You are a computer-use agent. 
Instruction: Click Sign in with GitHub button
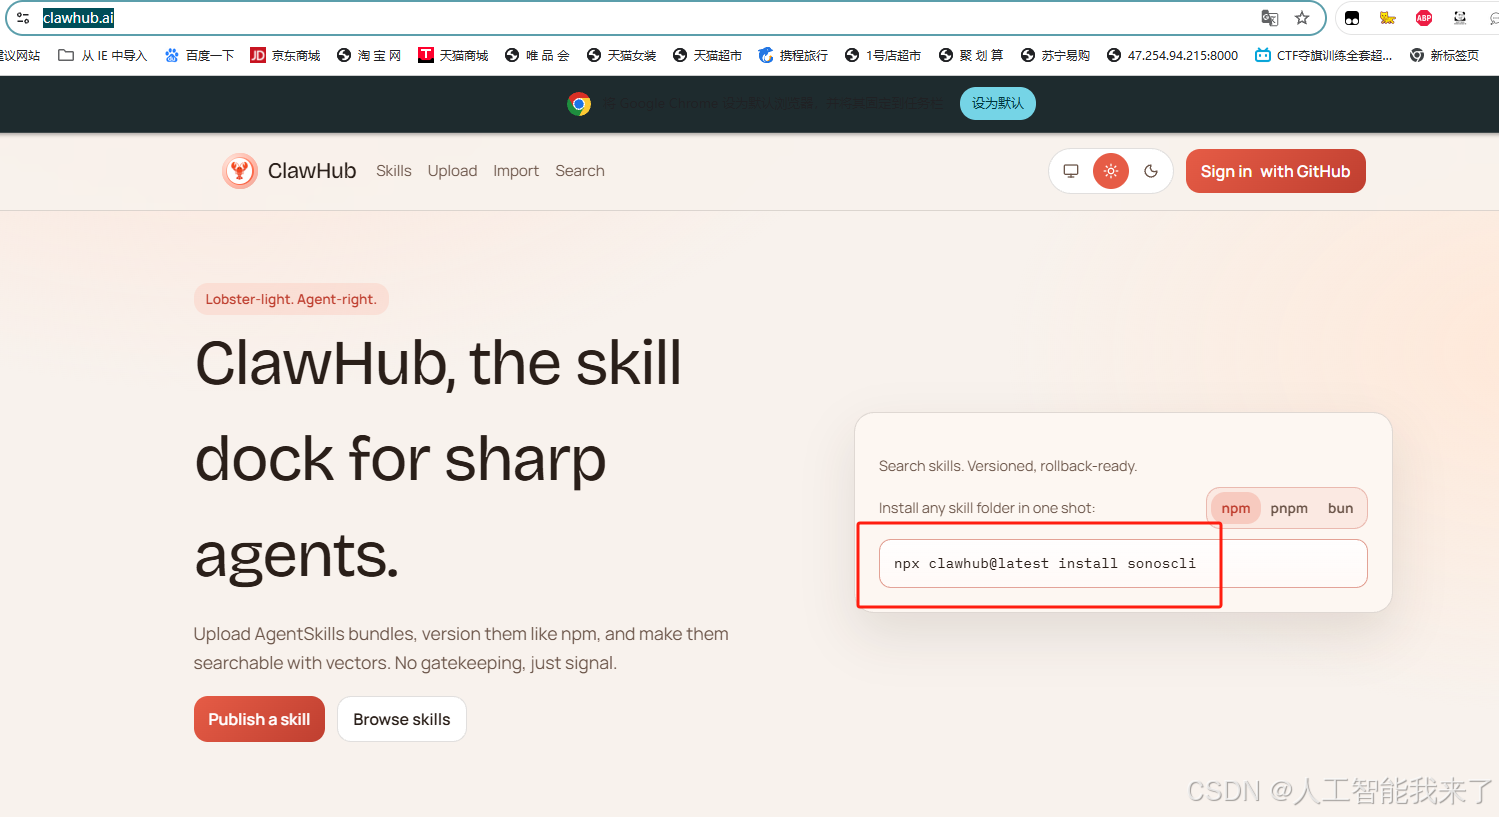point(1276,171)
